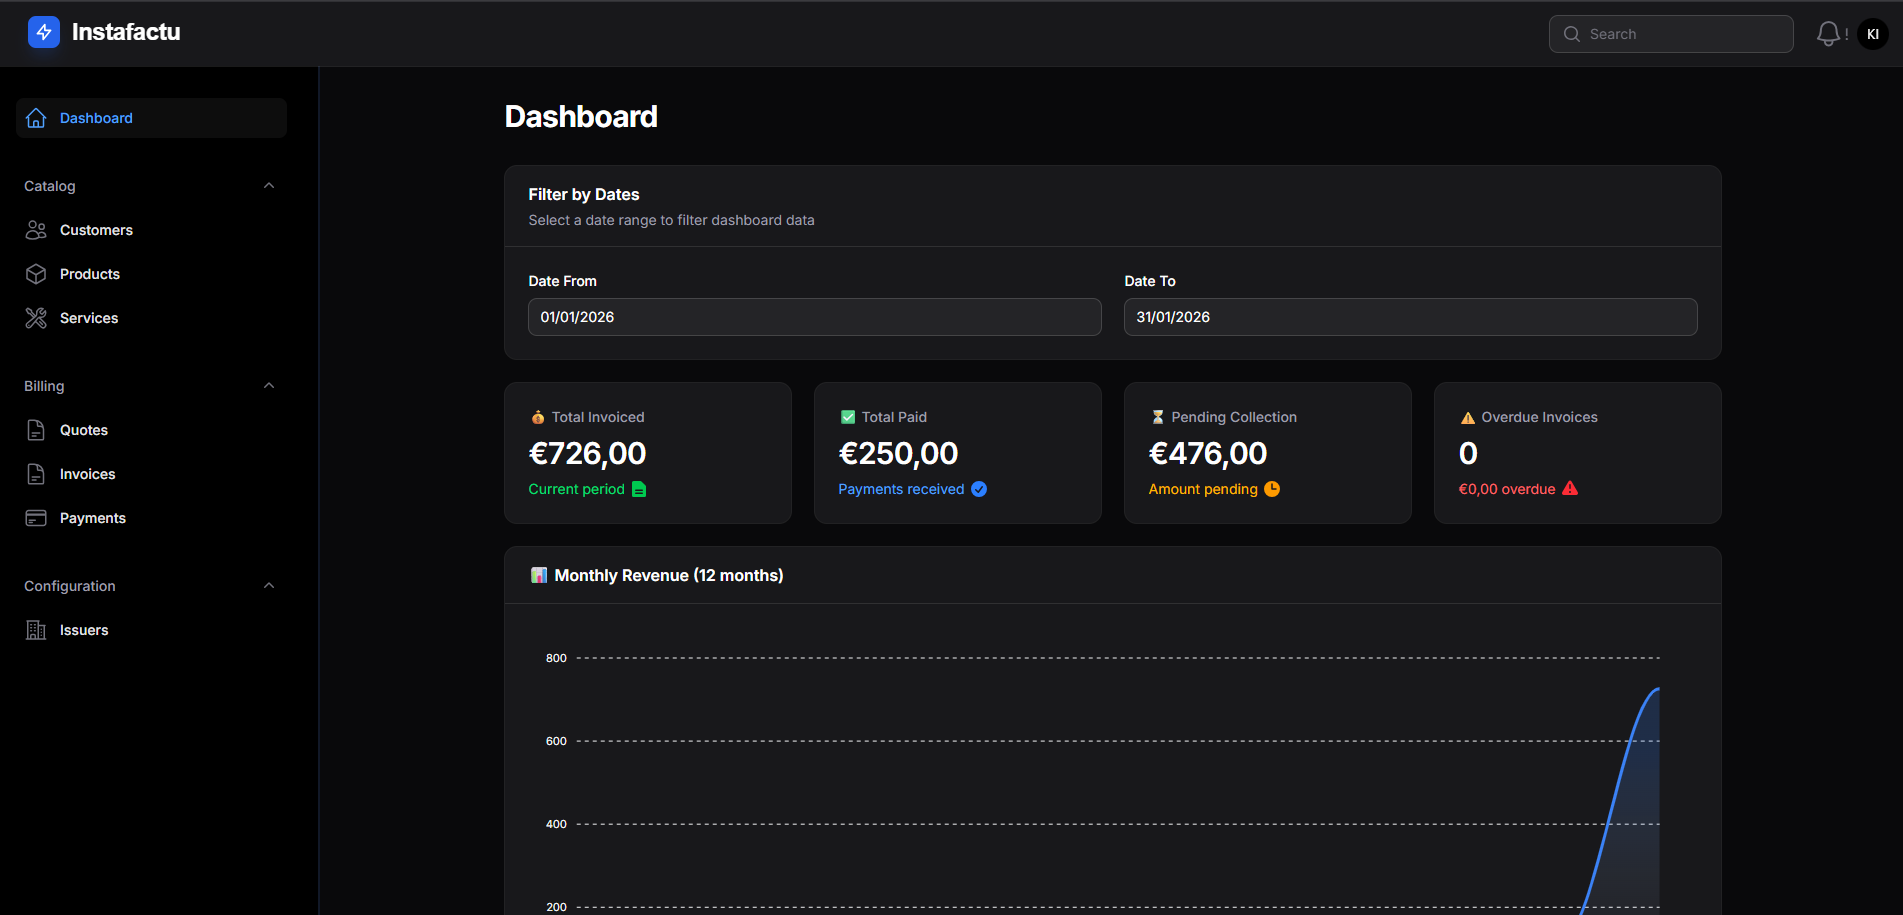Open Quotes via the document icon
Image resolution: width=1903 pixels, height=915 pixels.
(36, 430)
